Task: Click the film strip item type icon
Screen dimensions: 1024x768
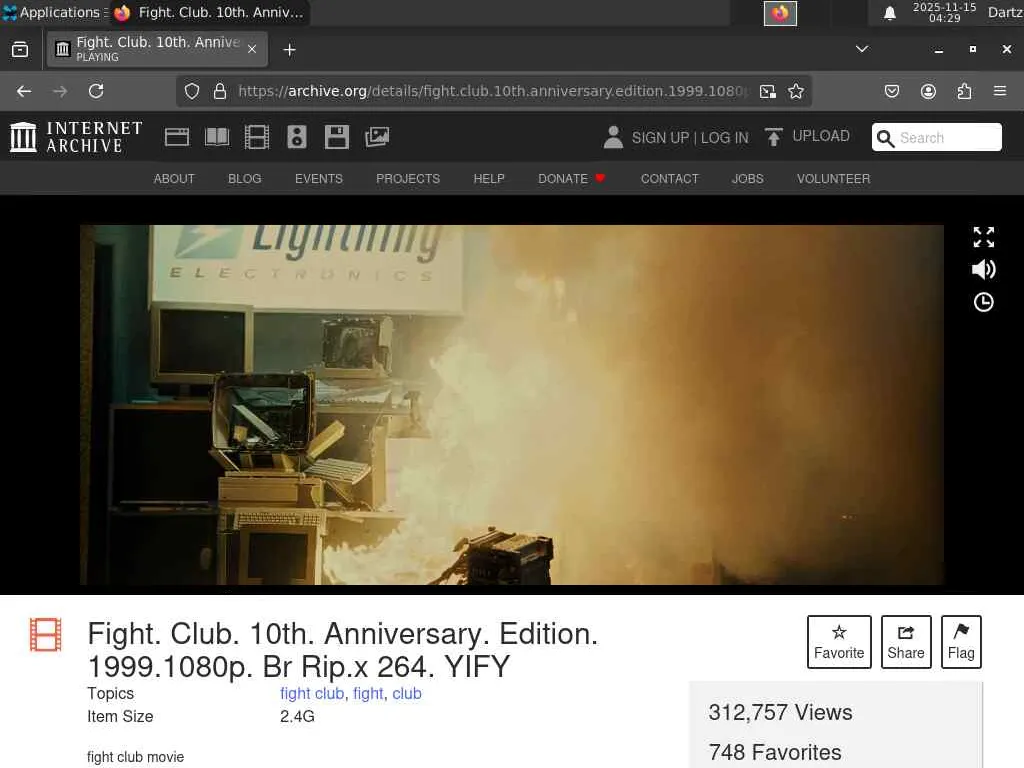Action: (x=45, y=635)
